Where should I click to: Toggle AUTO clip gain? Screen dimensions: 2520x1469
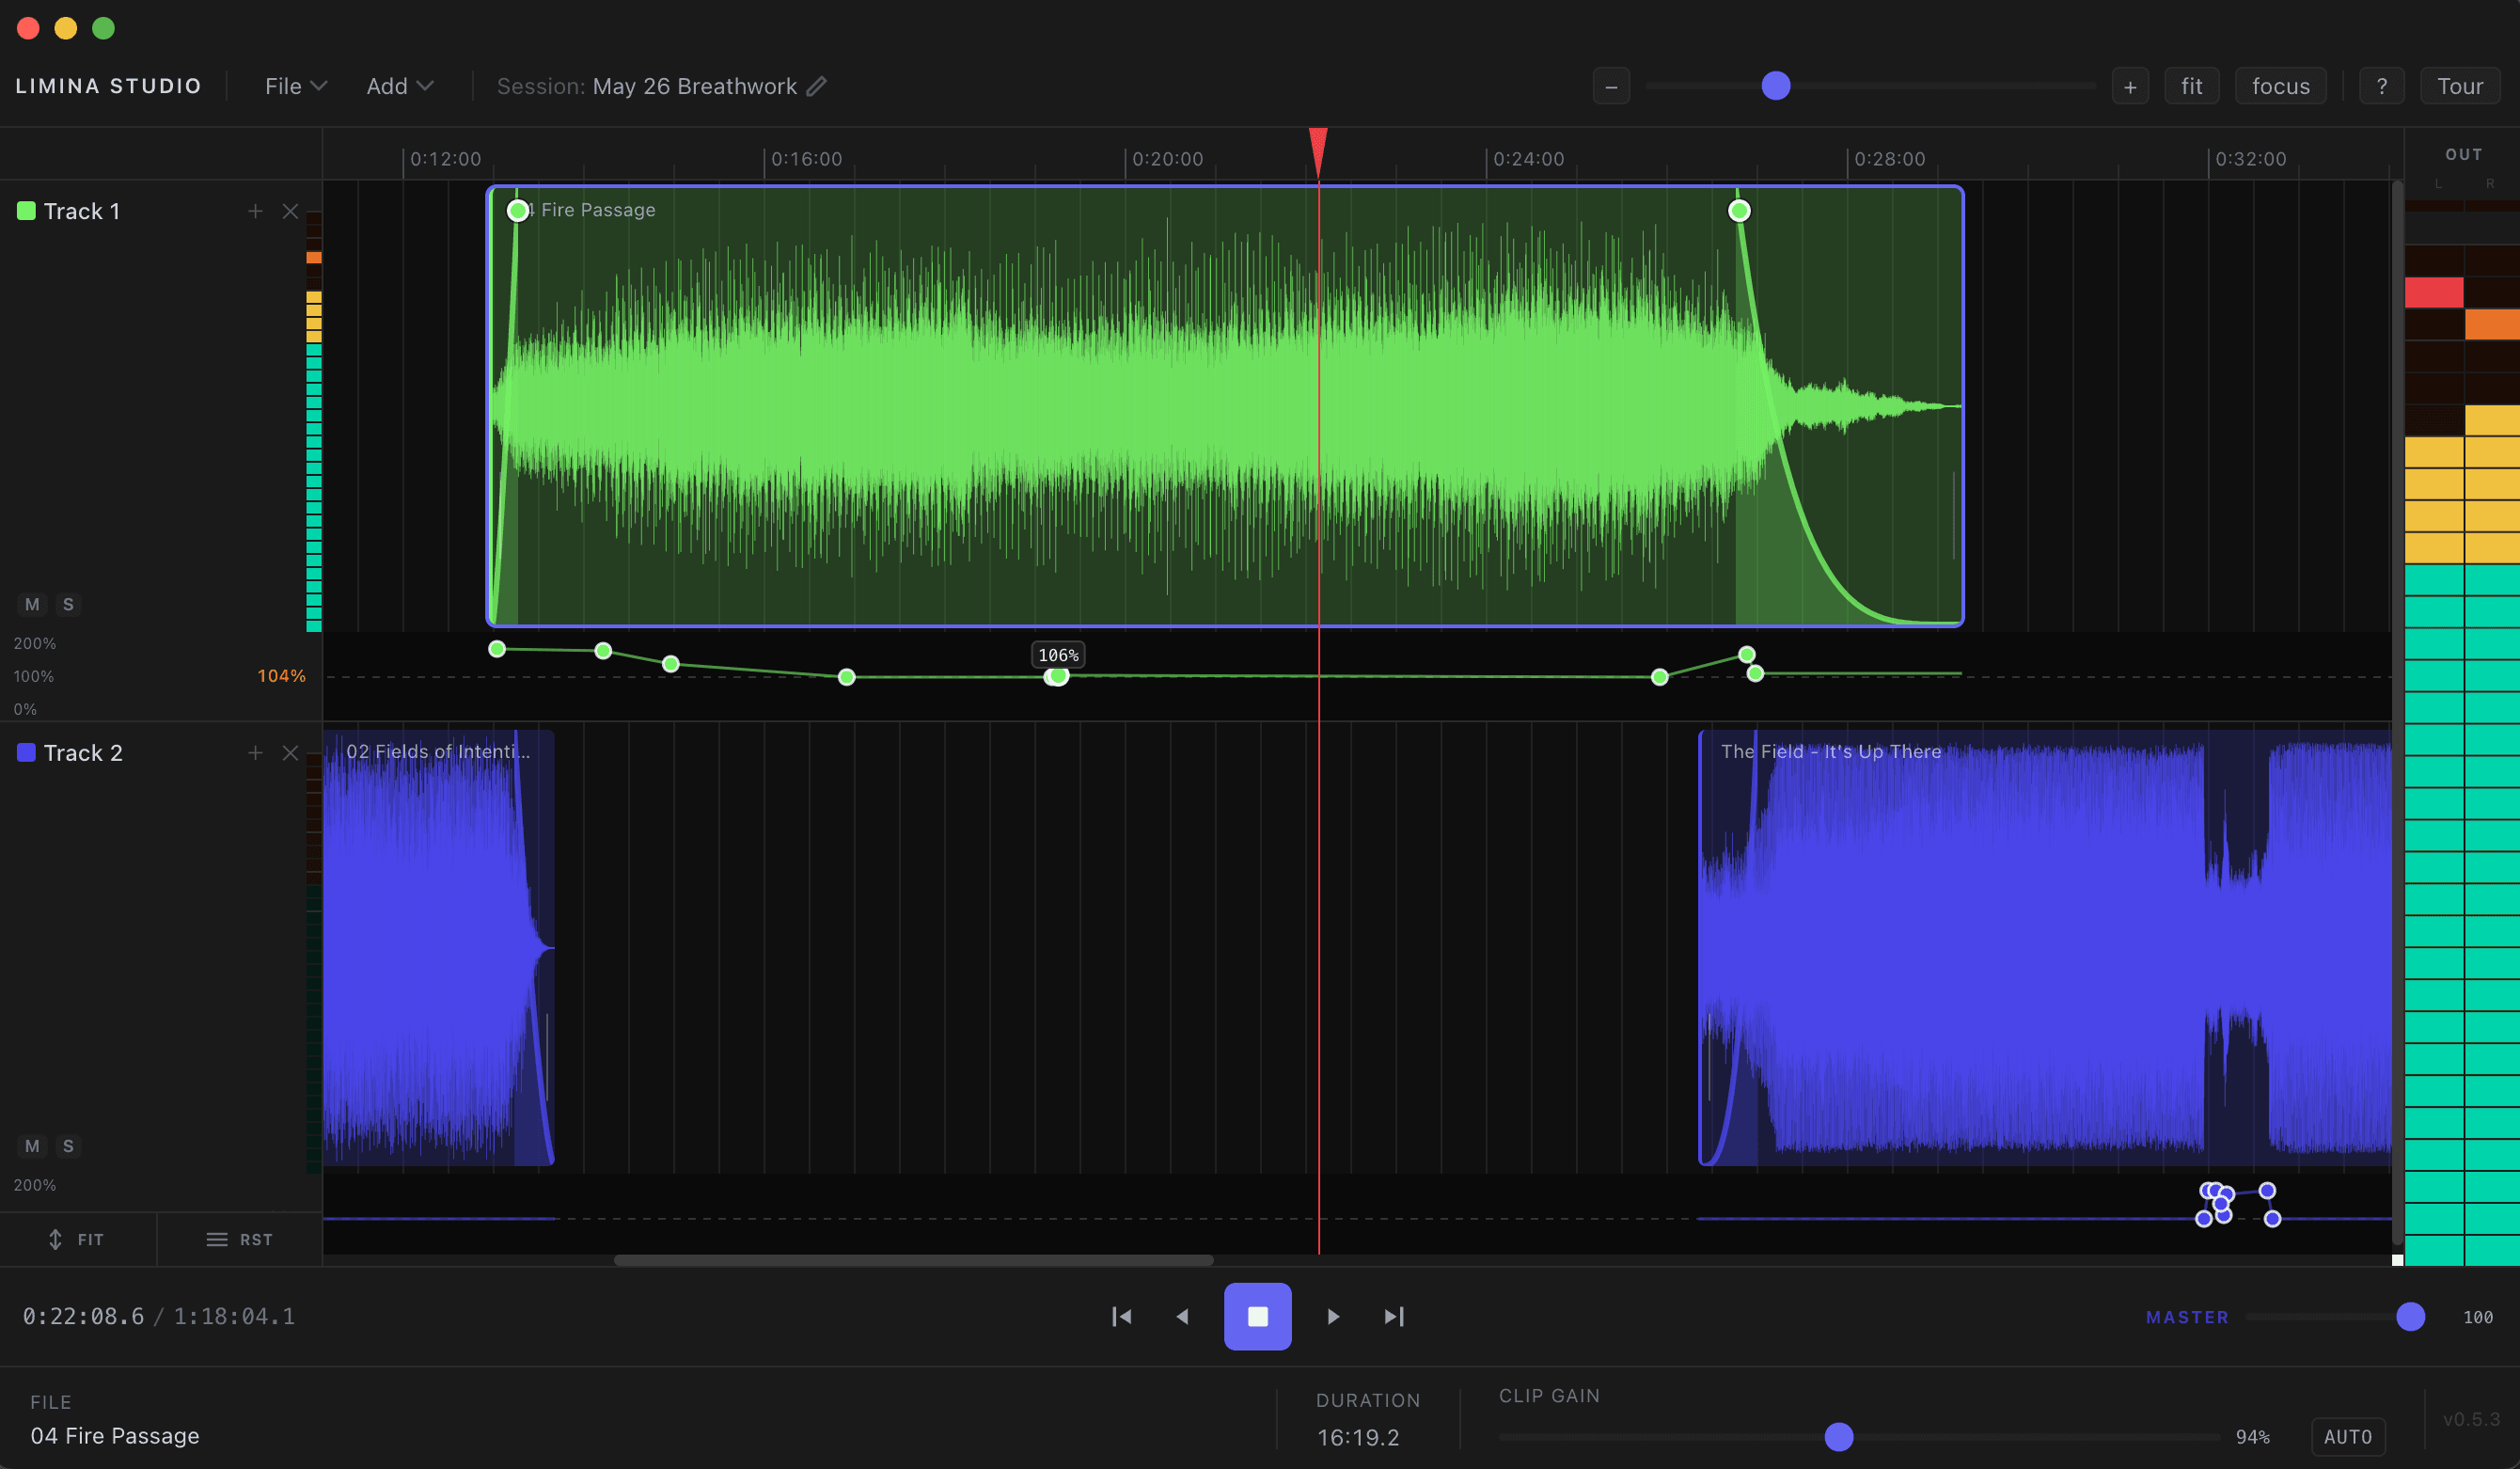(x=2347, y=1436)
